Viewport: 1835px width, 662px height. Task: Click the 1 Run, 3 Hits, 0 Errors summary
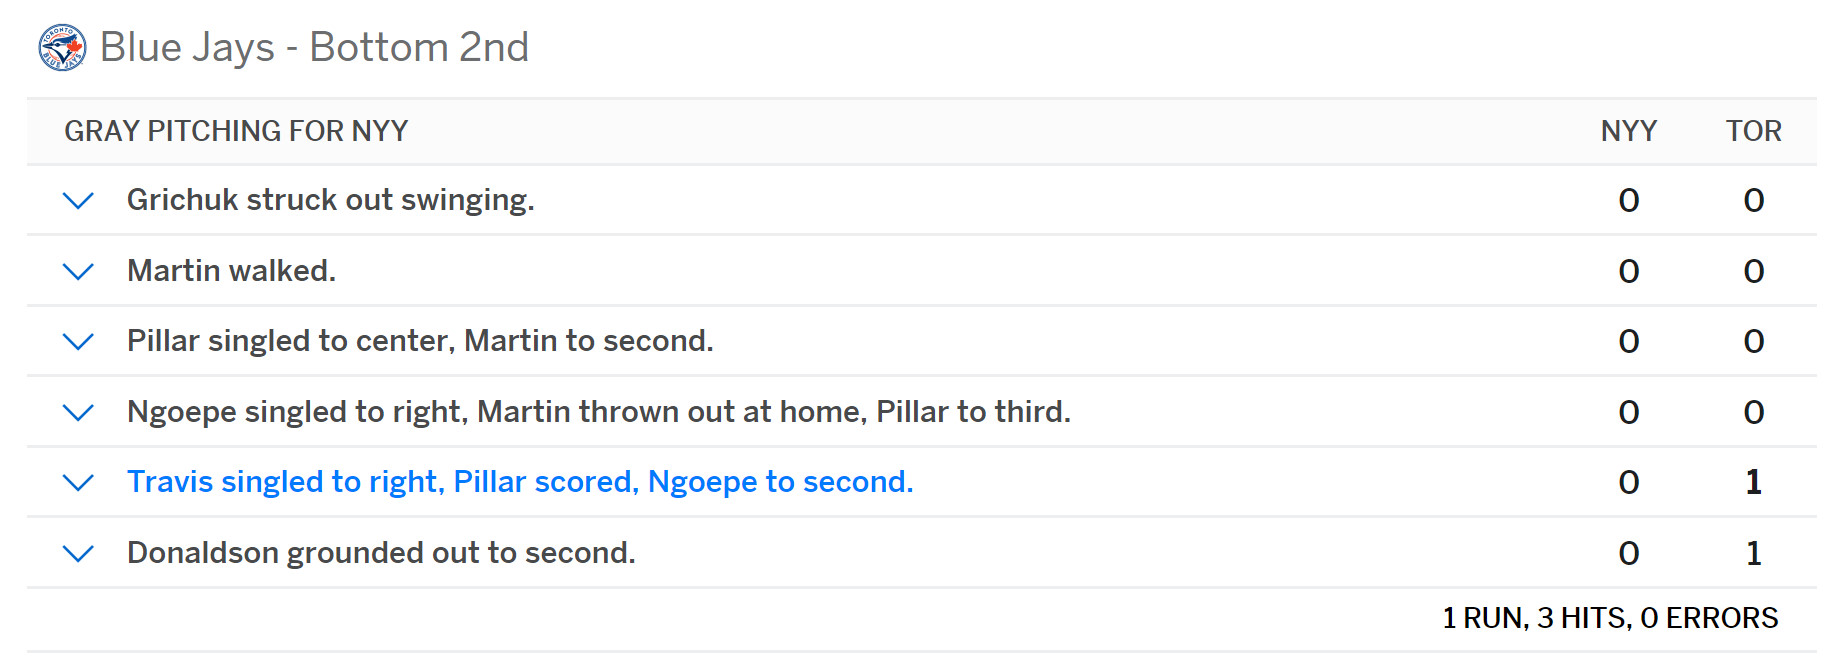coord(1610,618)
